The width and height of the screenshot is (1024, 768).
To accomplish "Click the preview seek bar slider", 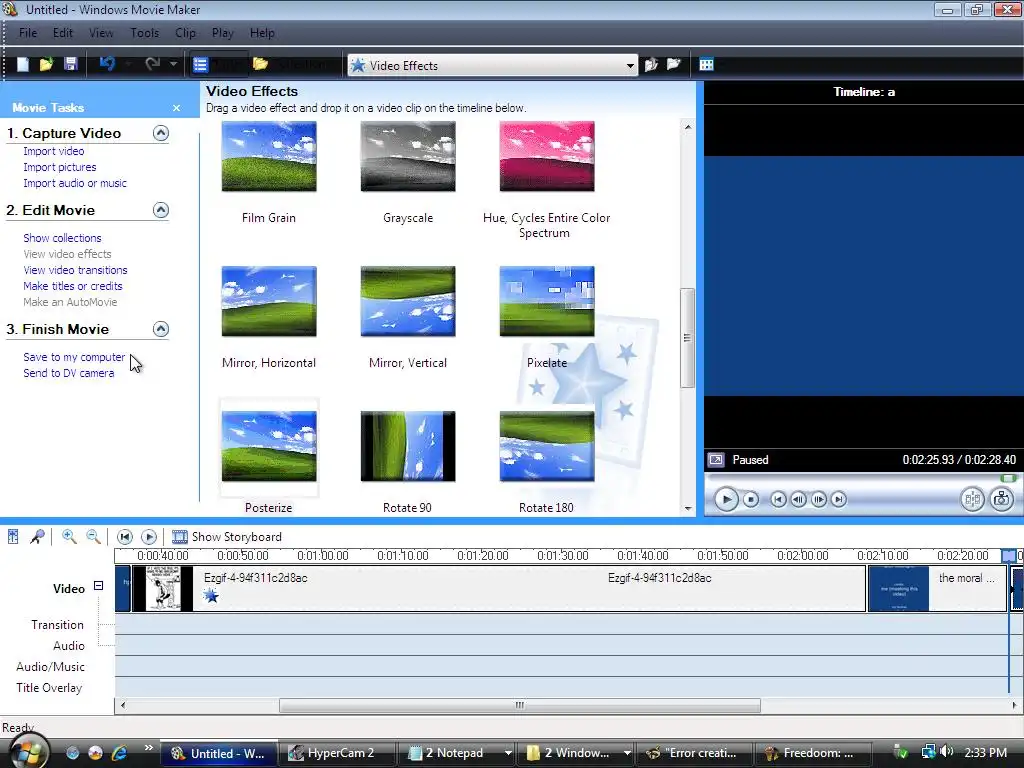I will pyautogui.click(x=1008, y=479).
